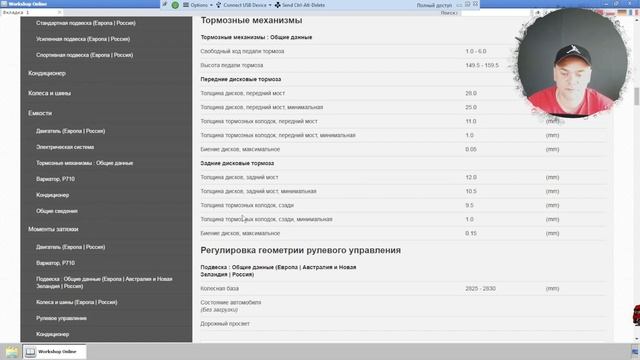Open Стандартная подвеска (Европа | Россия)
640x360 pixels.
point(86,23)
